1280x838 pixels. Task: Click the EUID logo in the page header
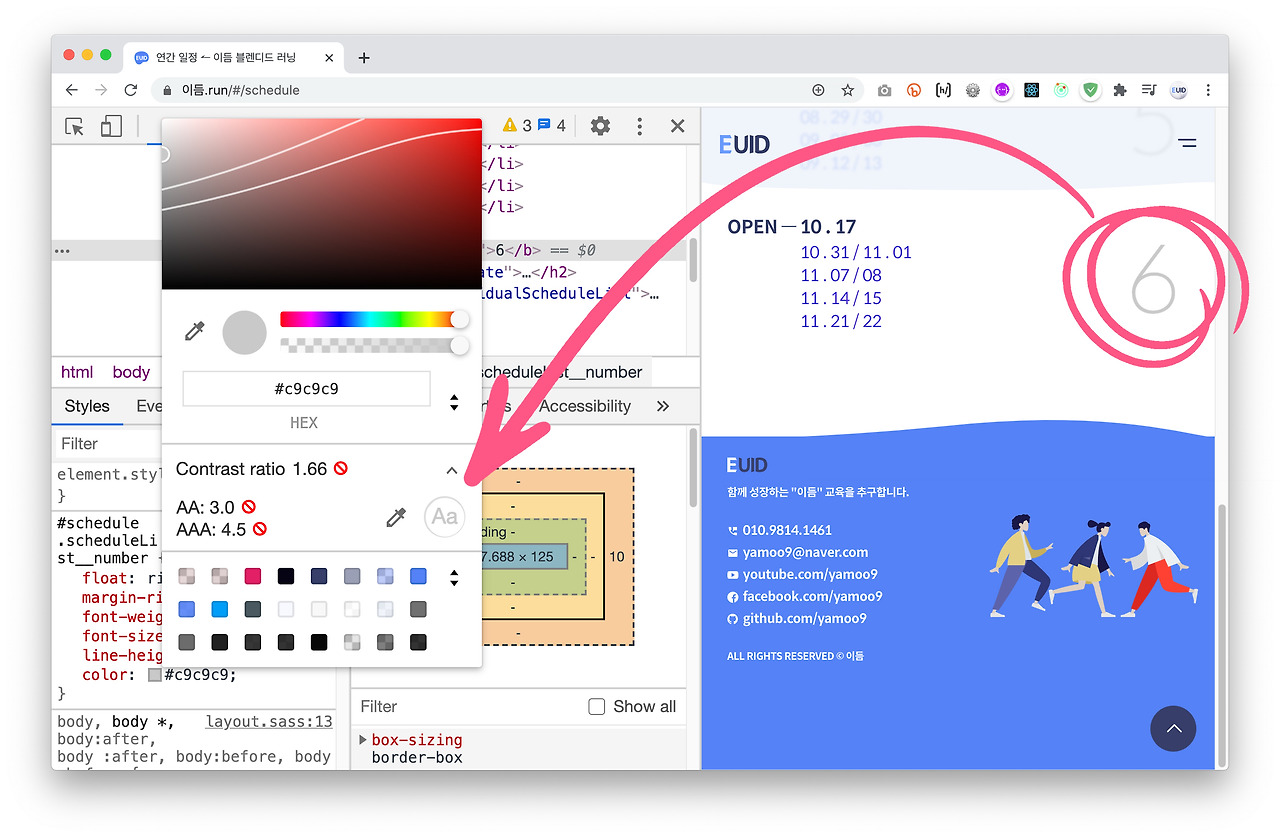coord(744,144)
